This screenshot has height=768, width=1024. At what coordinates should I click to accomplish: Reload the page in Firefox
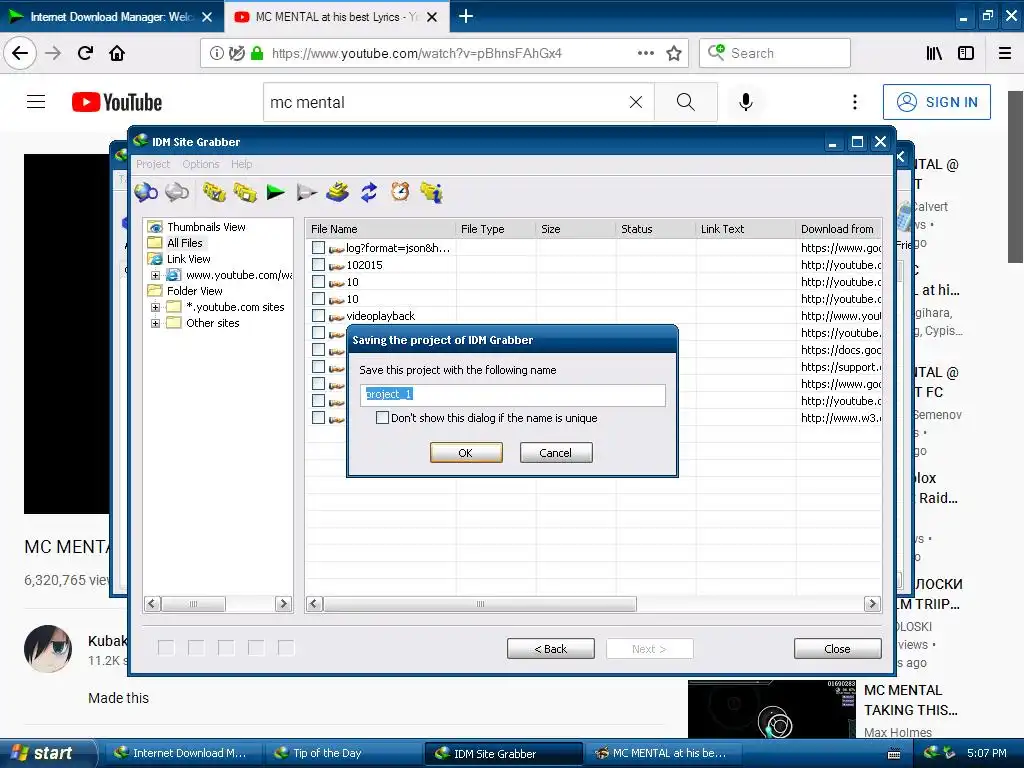pyautogui.click(x=85, y=53)
